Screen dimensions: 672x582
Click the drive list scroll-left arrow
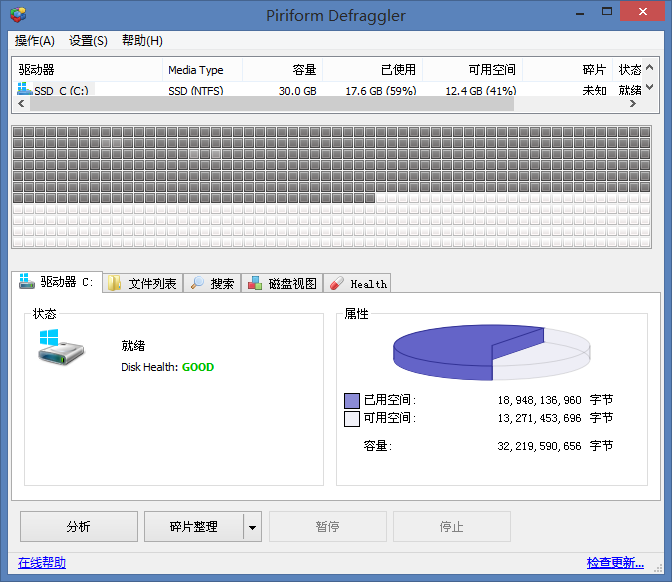click(21, 104)
